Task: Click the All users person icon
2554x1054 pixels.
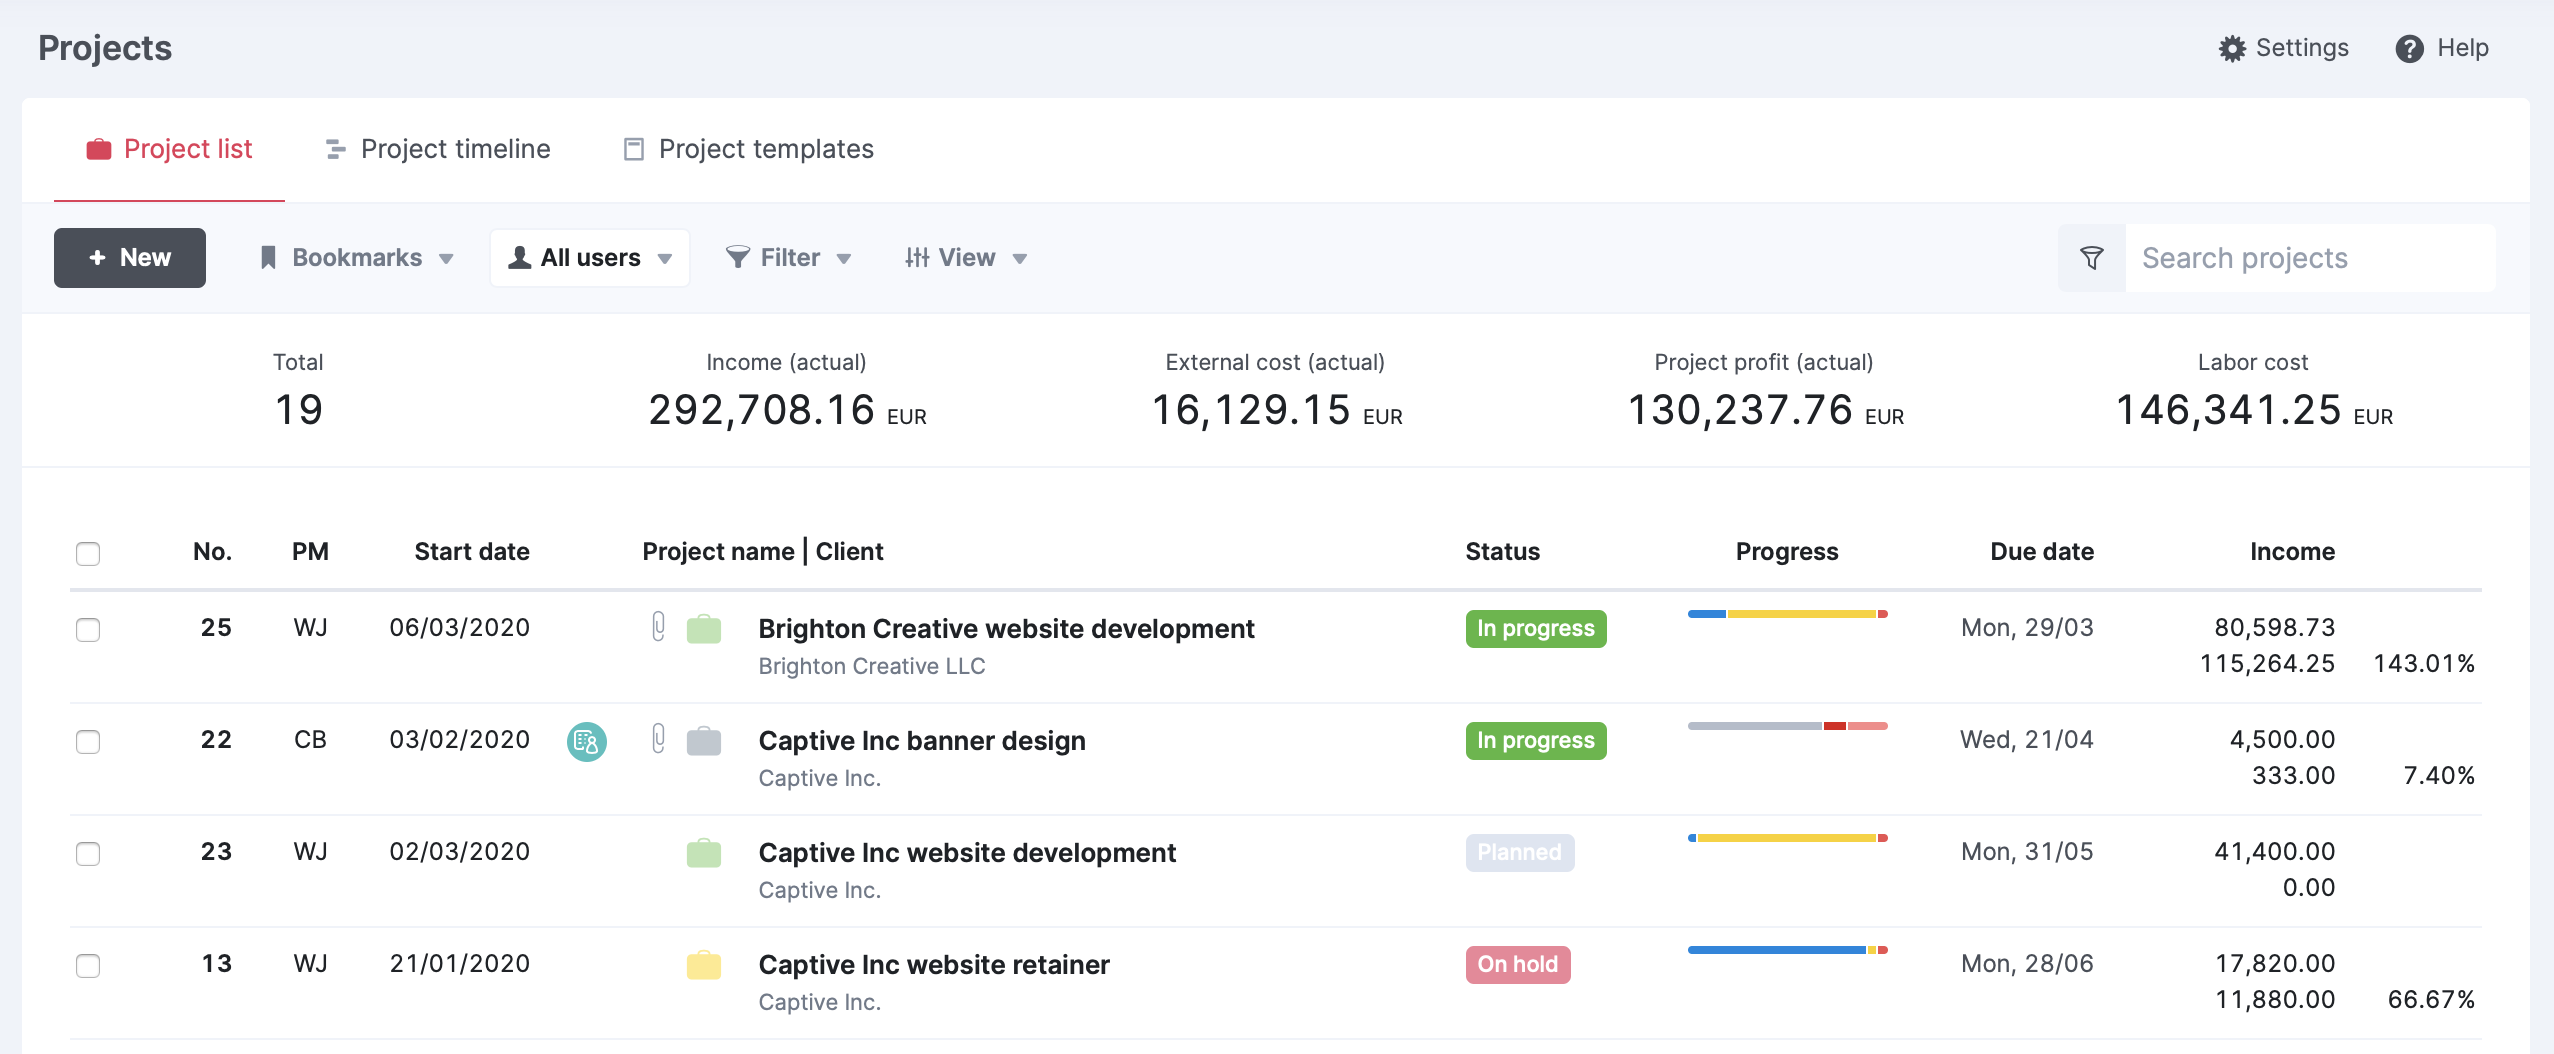Action: tap(519, 258)
